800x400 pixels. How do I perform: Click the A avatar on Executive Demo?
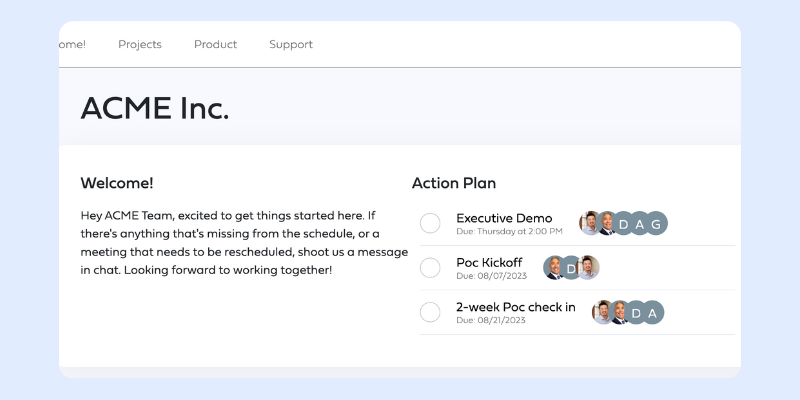point(639,223)
